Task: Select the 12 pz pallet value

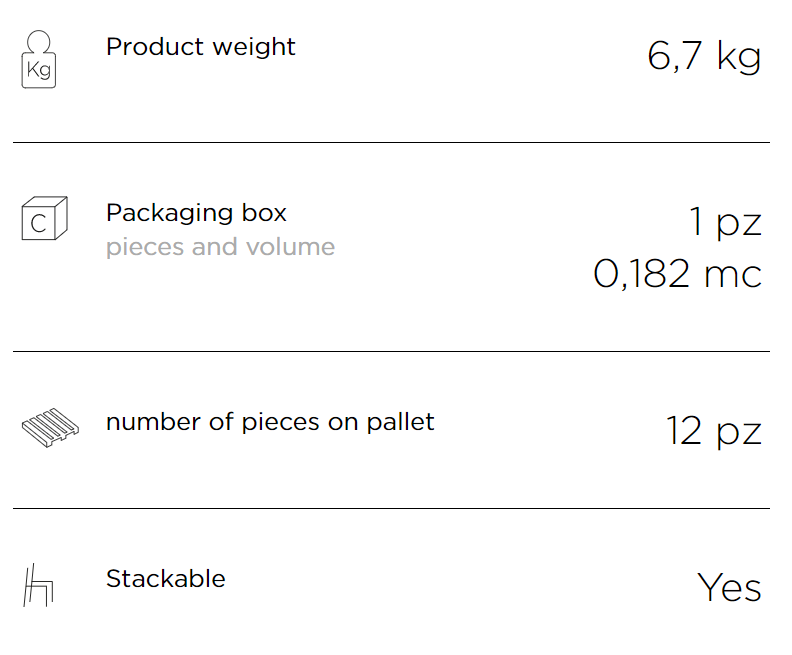Action: point(714,431)
